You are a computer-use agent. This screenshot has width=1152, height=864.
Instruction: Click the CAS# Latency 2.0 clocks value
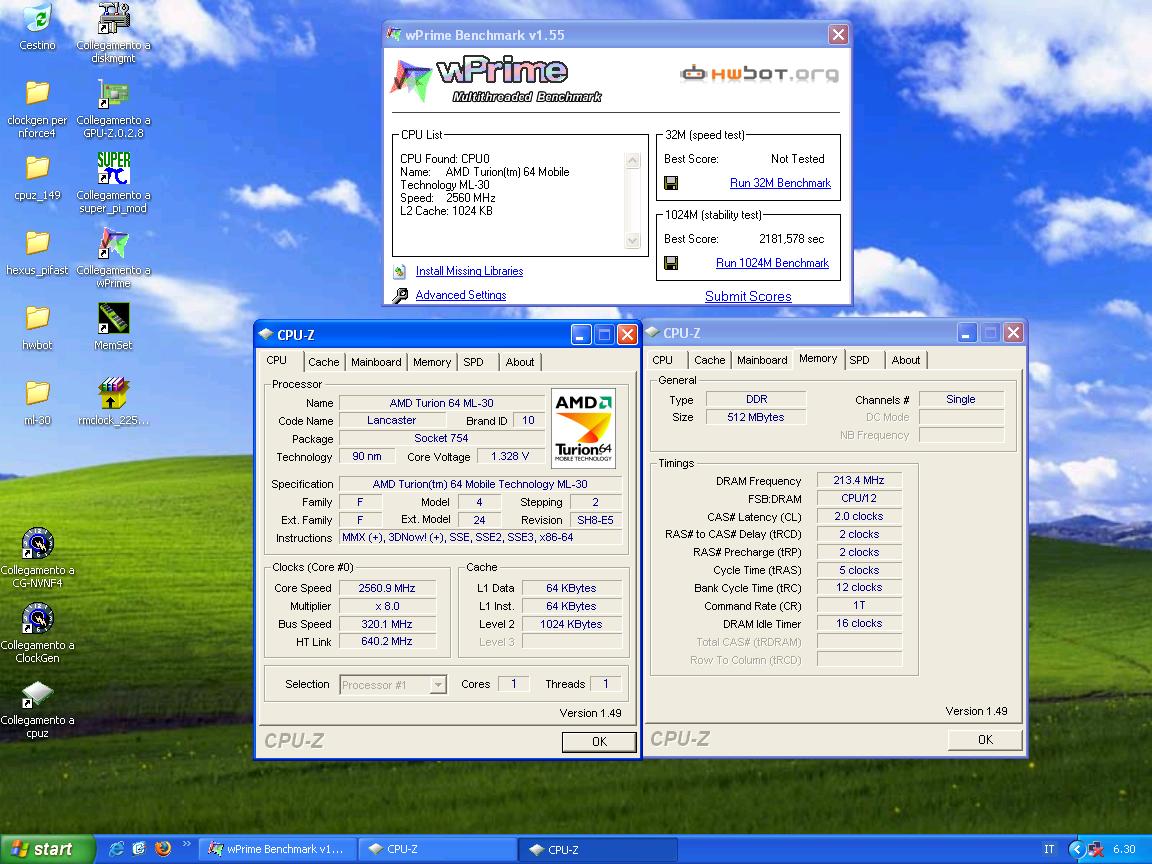pyautogui.click(x=858, y=516)
